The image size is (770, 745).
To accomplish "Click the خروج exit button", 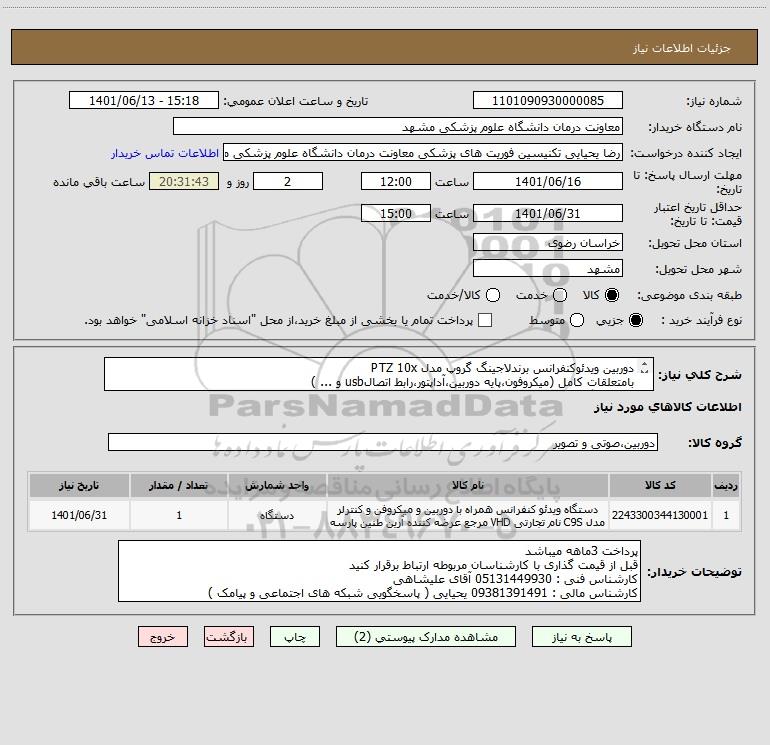I will (163, 637).
